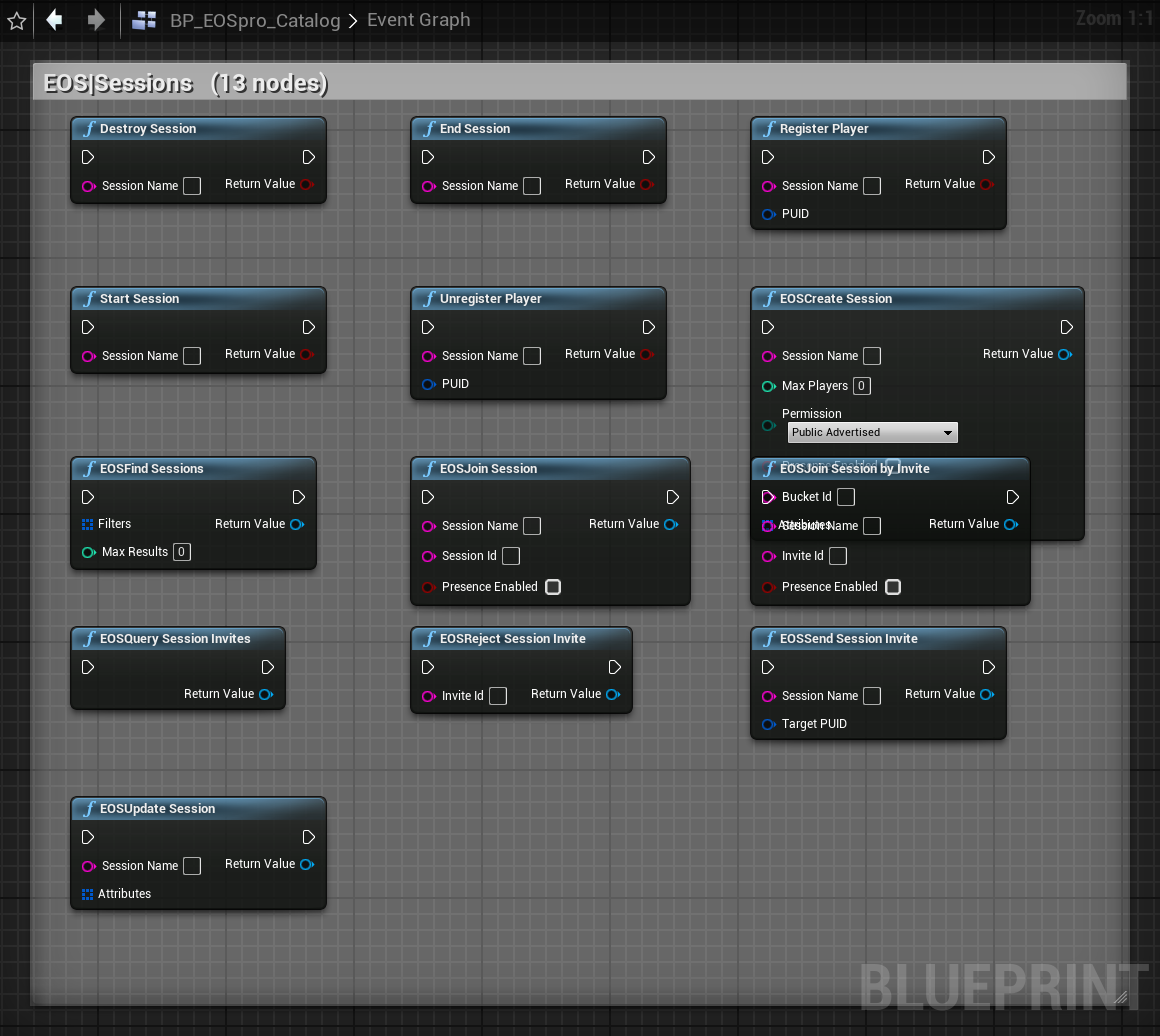Click EOSCreate Session Max Players pin
The width and height of the screenshot is (1160, 1036).
click(769, 386)
